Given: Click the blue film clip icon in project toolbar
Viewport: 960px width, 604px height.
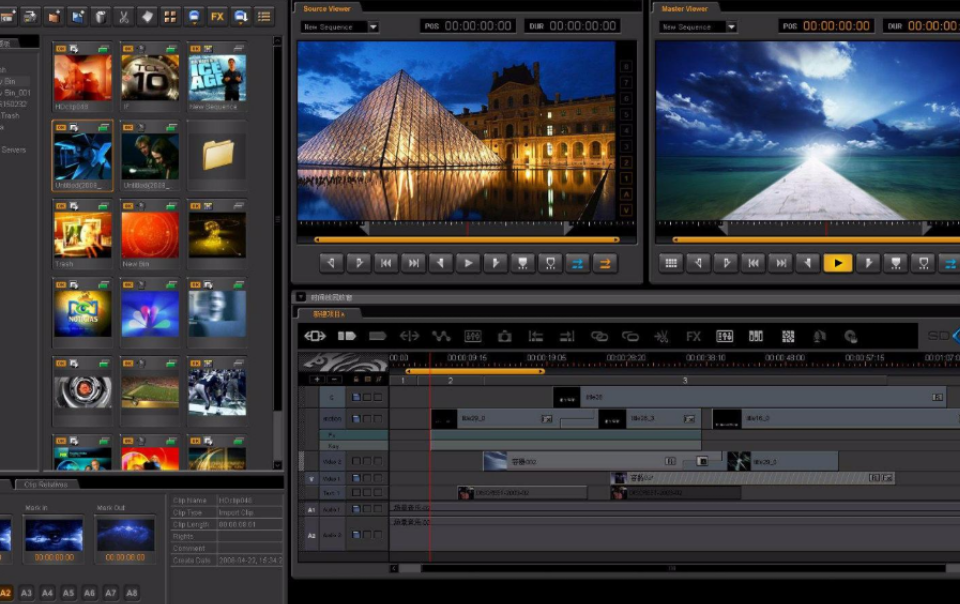Looking at the screenshot, I should pos(77,17).
